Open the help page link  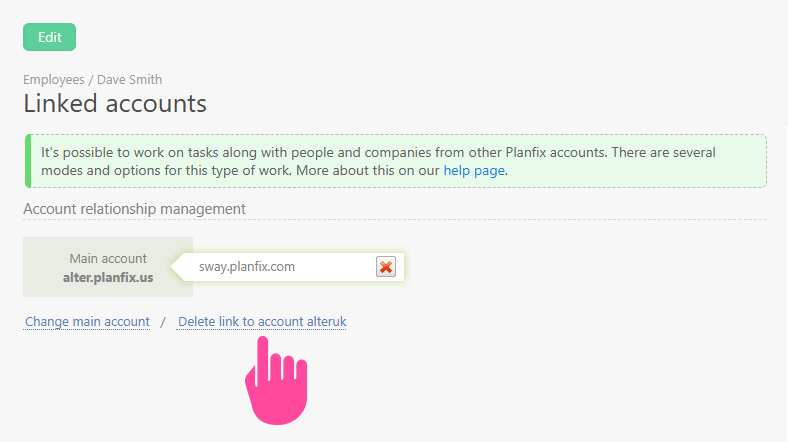(475, 170)
